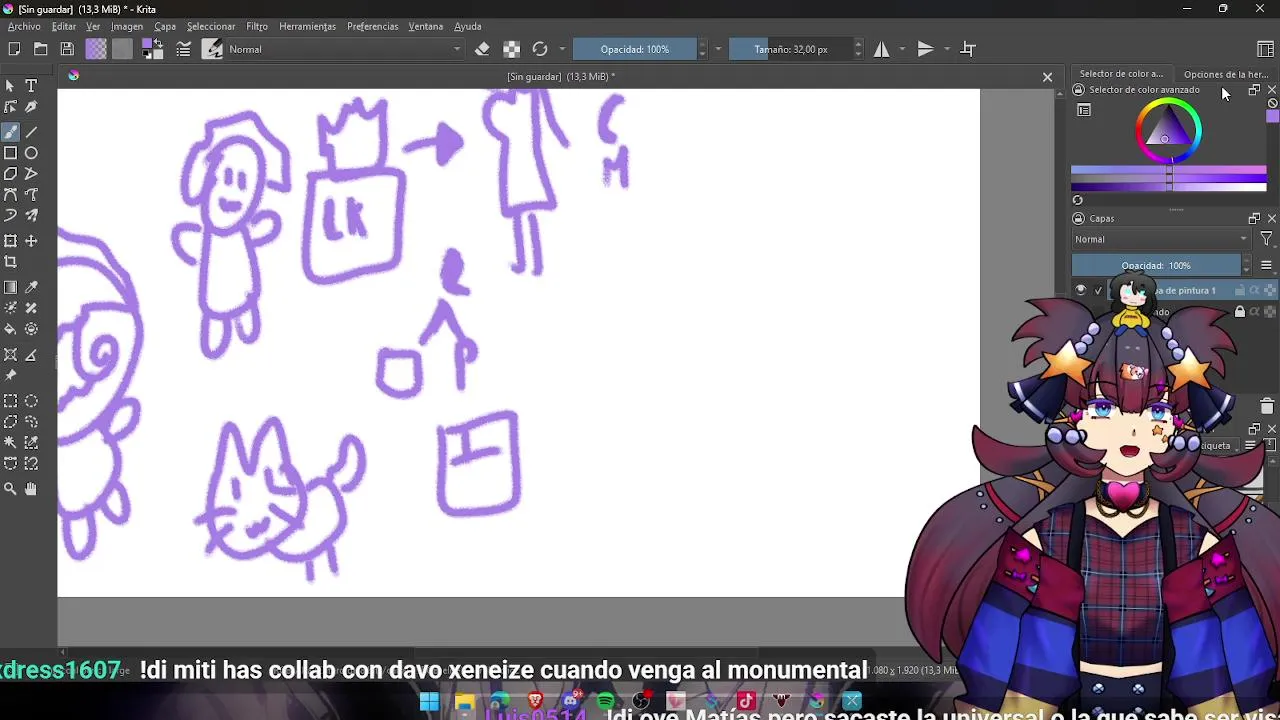Float the Capas docker
The width and height of the screenshot is (1280, 720).
pos(1254,218)
